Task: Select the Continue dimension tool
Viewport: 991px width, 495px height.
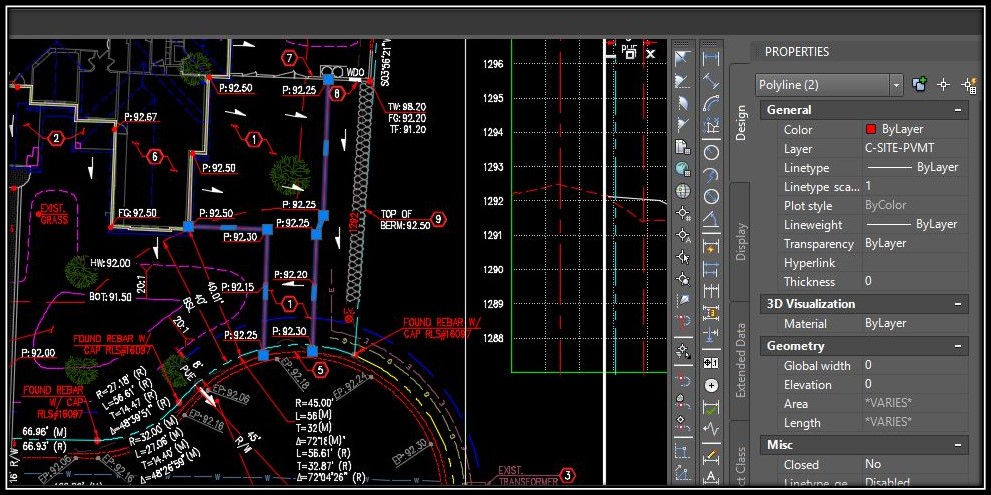Action: click(712, 291)
